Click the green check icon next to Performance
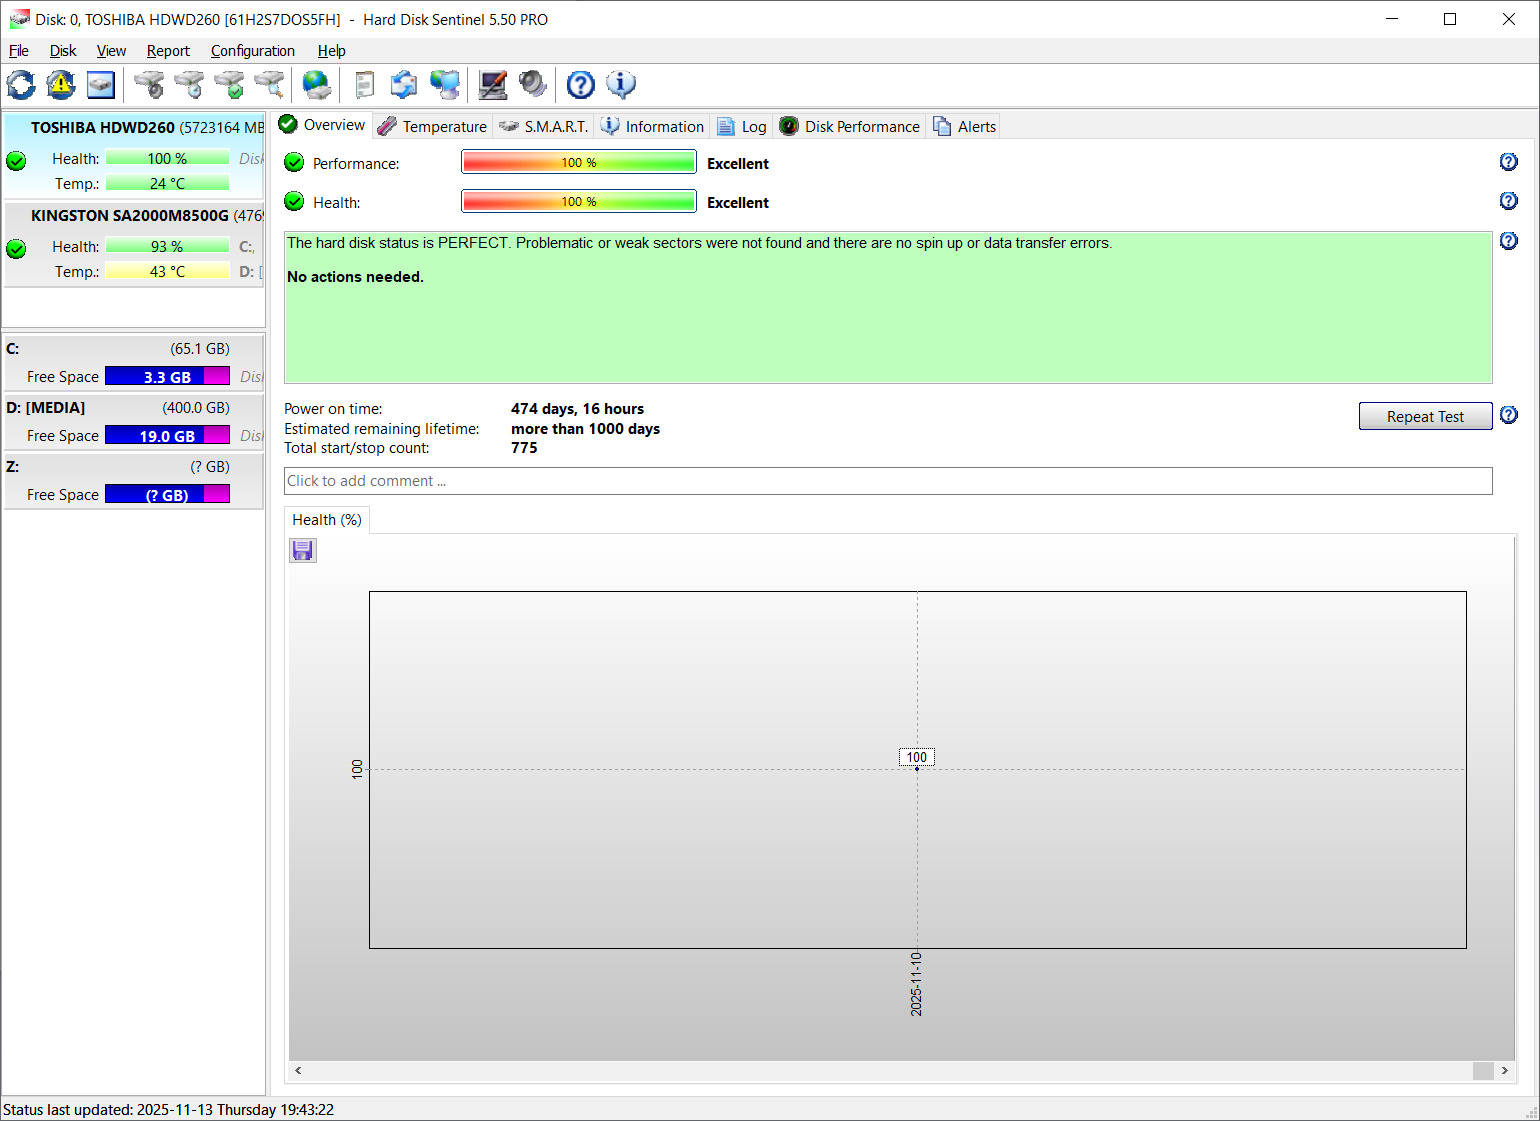This screenshot has height=1121, width=1540. [x=294, y=162]
